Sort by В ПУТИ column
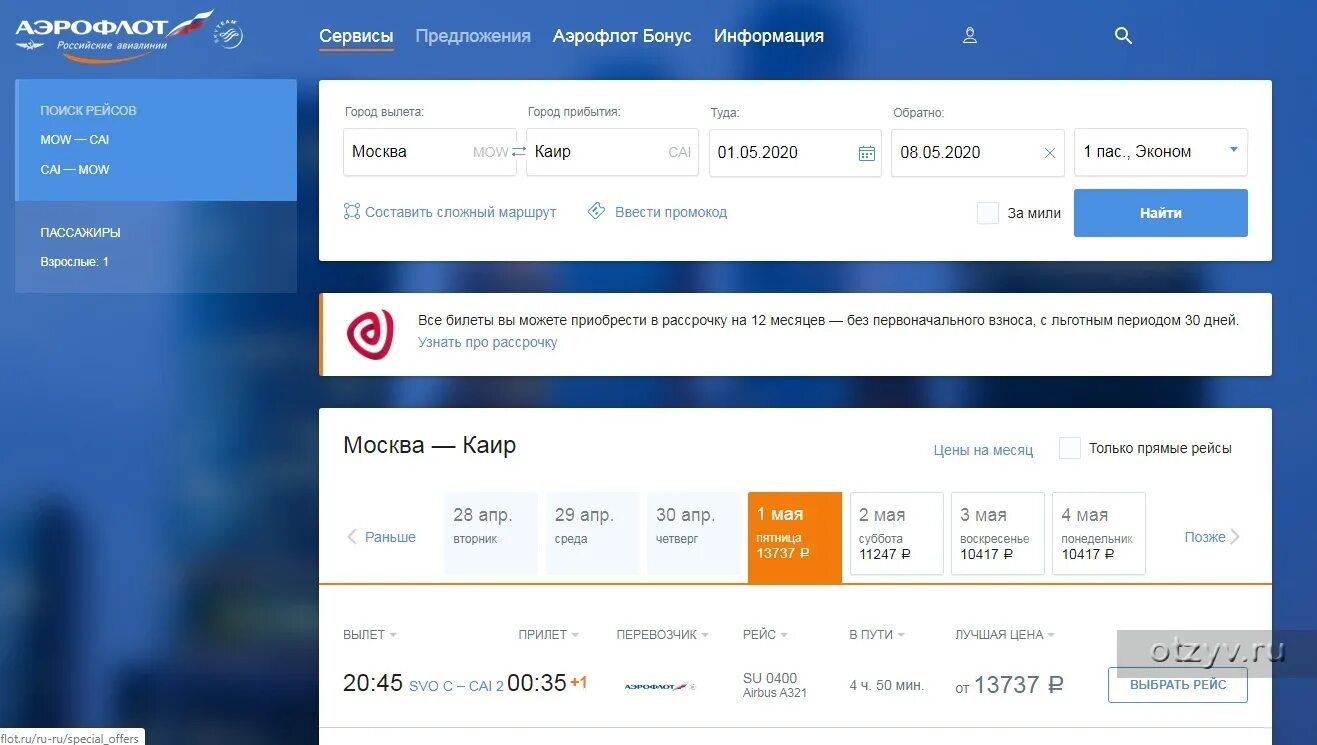This screenshot has height=745, width=1317. coord(877,635)
